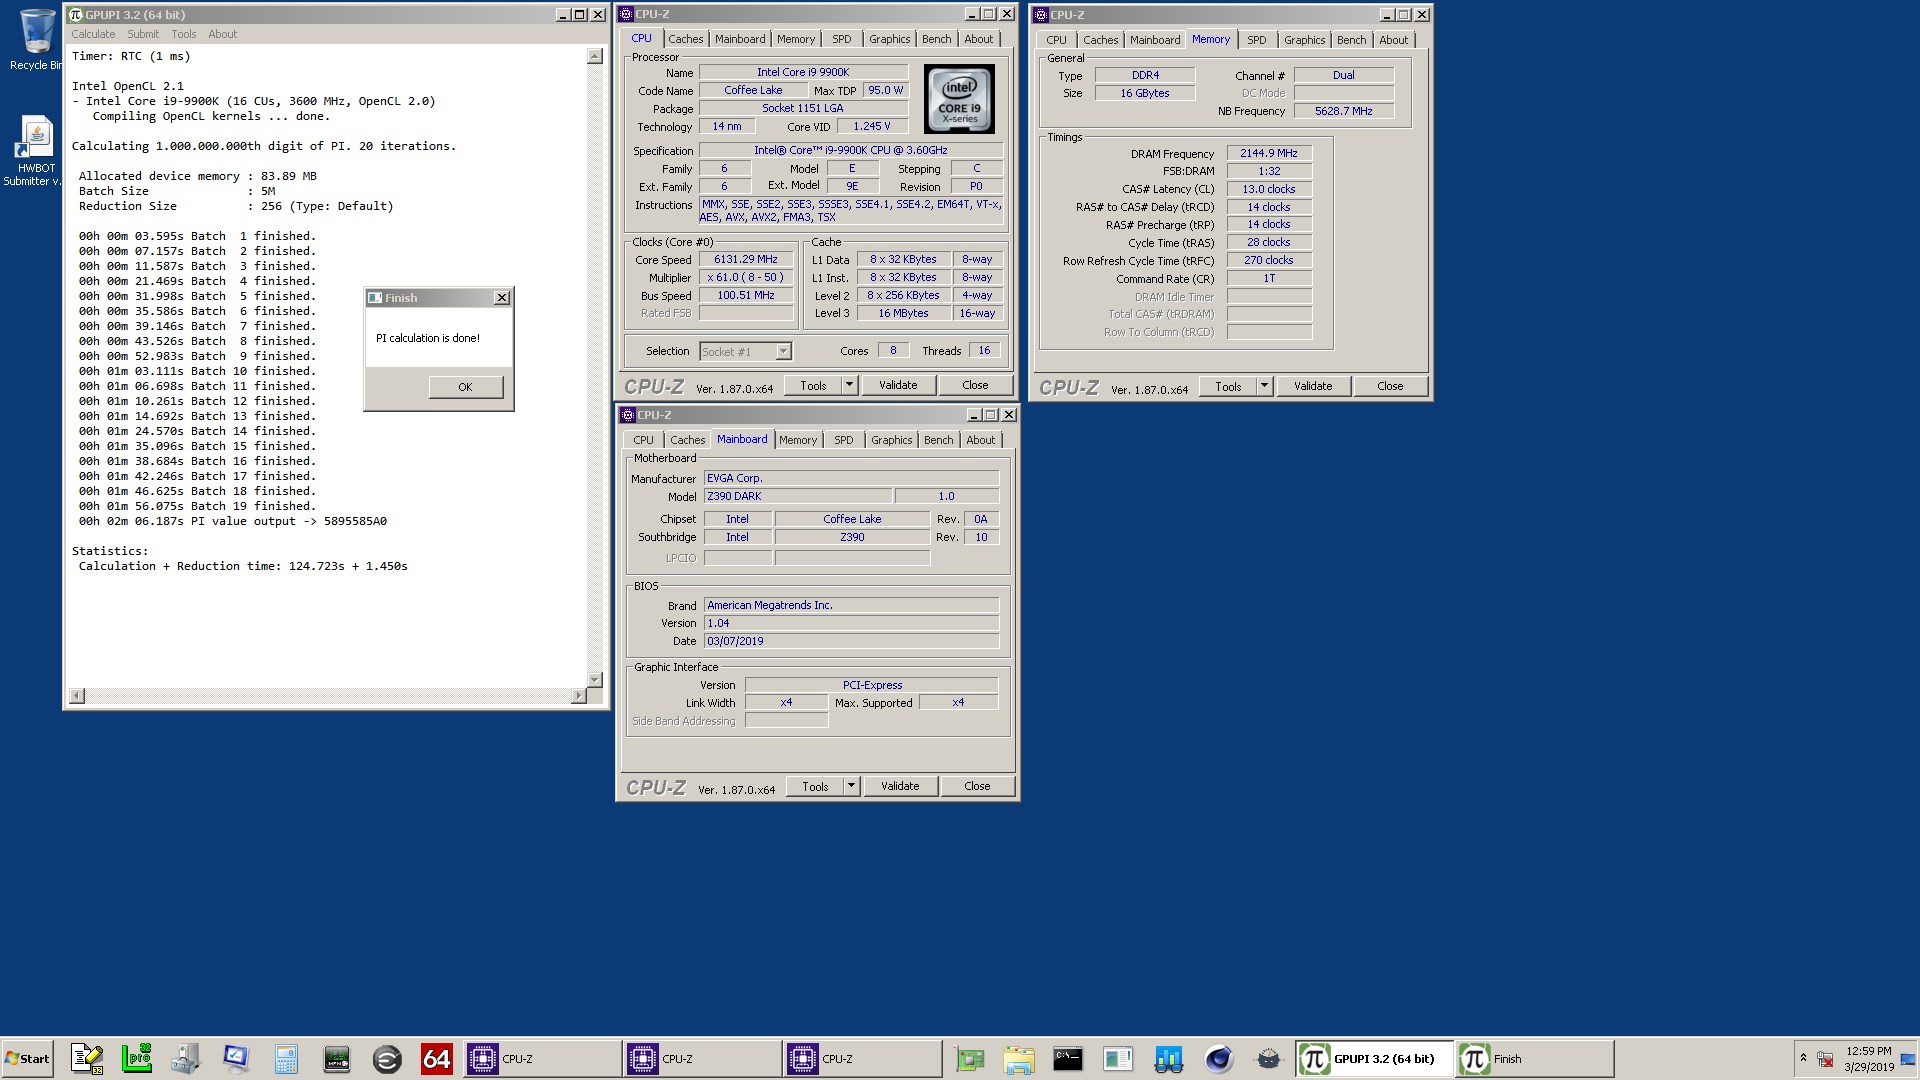The width and height of the screenshot is (1920, 1080).
Task: Open the Submit menu in GPUPI
Action: coord(143,34)
